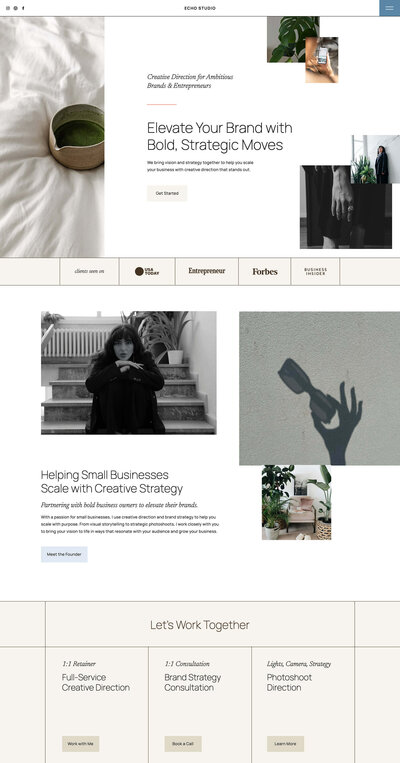This screenshot has width=400, height=763.
Task: Click the Business Insider logo
Action: click(315, 272)
